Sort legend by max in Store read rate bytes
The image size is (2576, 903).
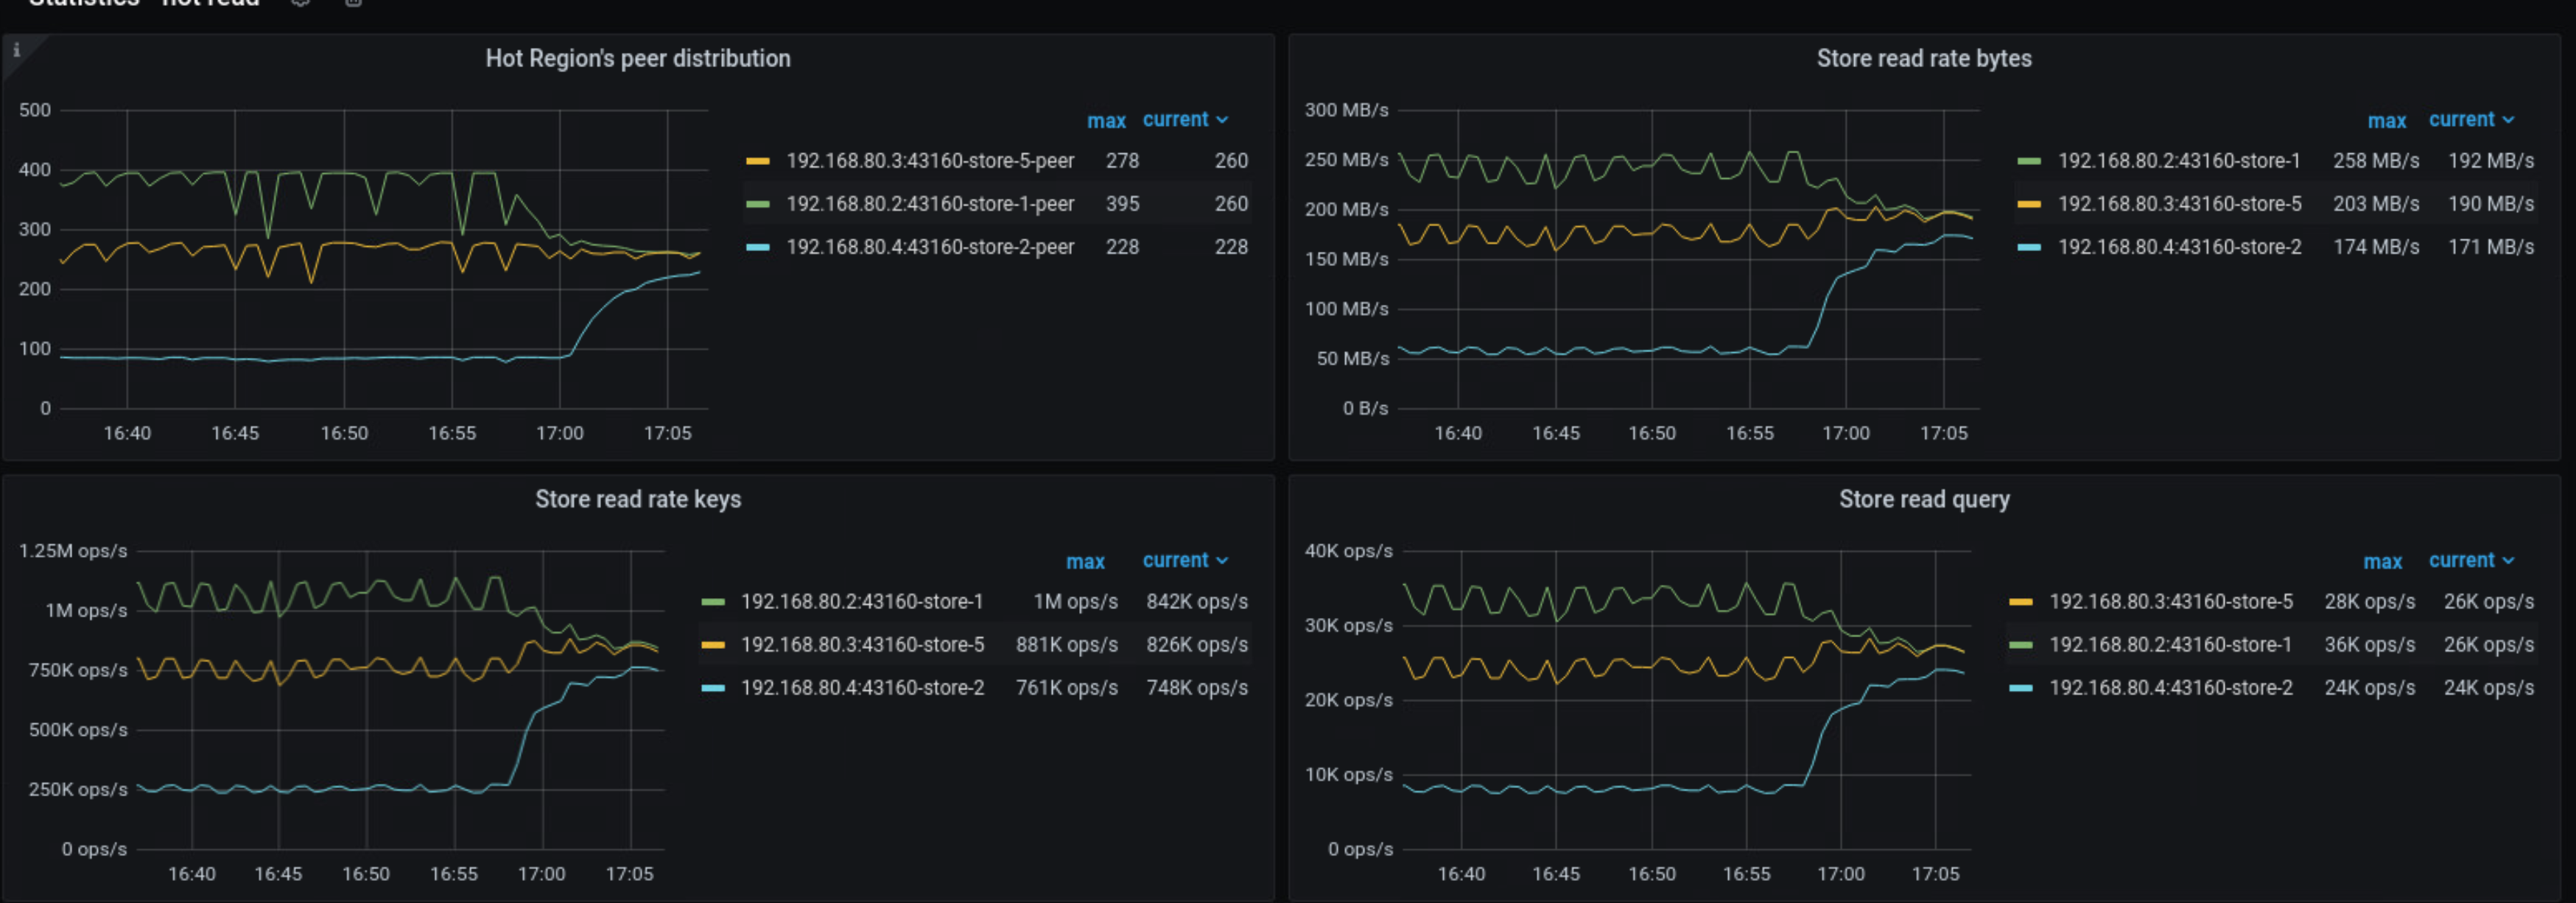(2387, 120)
